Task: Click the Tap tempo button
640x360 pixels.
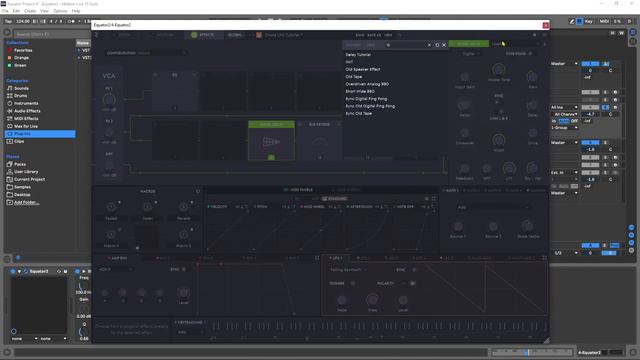Action: (x=8, y=21)
